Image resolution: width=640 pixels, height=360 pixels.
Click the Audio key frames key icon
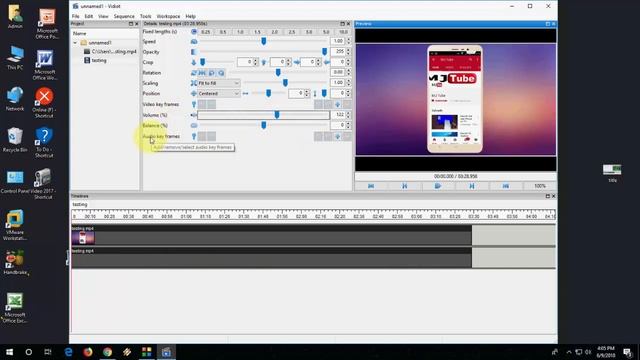[x=194, y=136]
